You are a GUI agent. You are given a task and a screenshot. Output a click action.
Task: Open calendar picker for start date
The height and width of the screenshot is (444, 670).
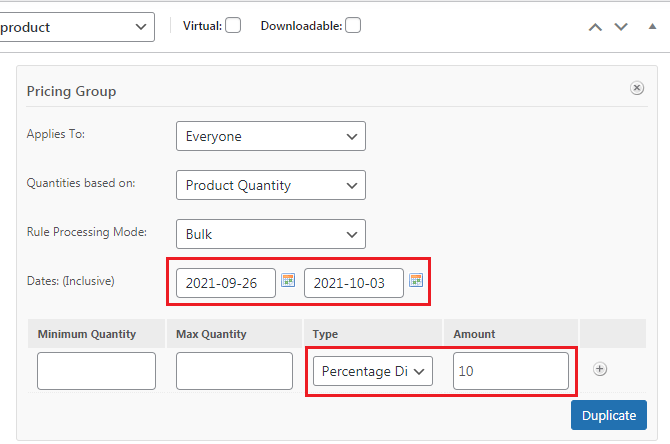coord(288,280)
